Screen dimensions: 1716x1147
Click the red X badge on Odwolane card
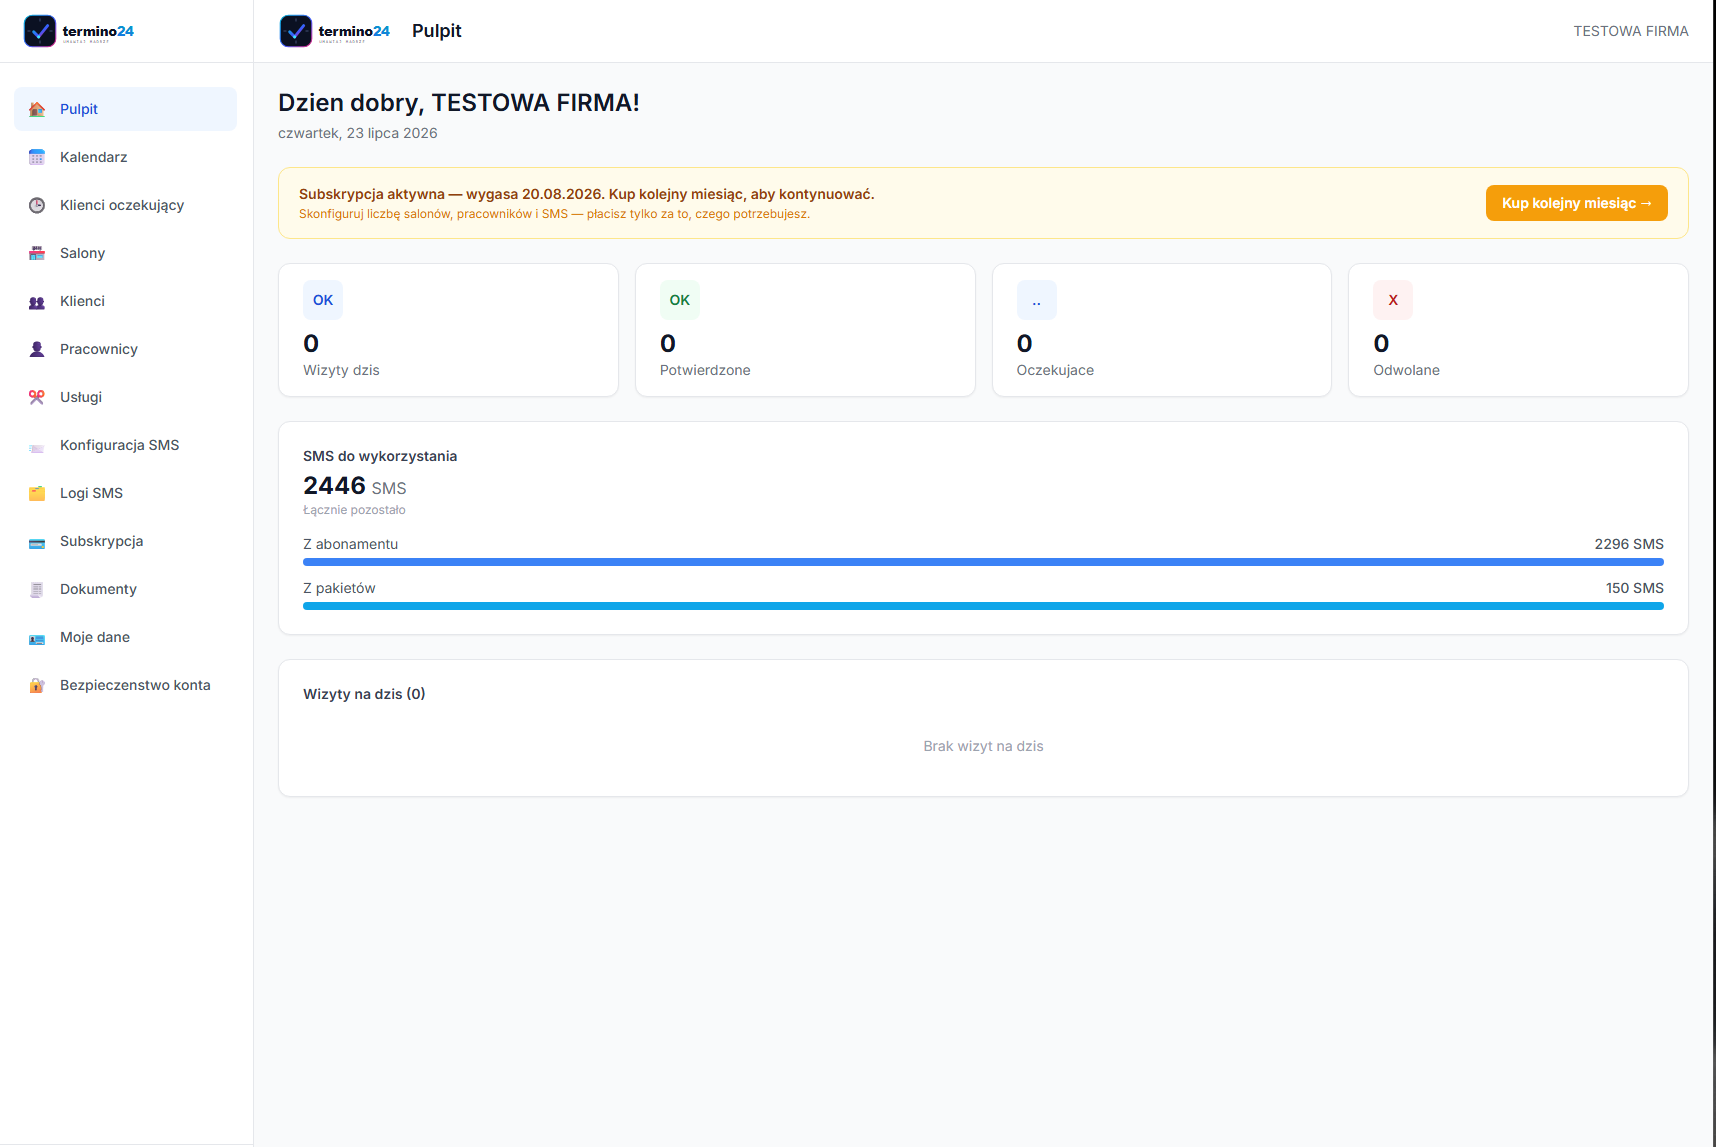pos(1393,300)
